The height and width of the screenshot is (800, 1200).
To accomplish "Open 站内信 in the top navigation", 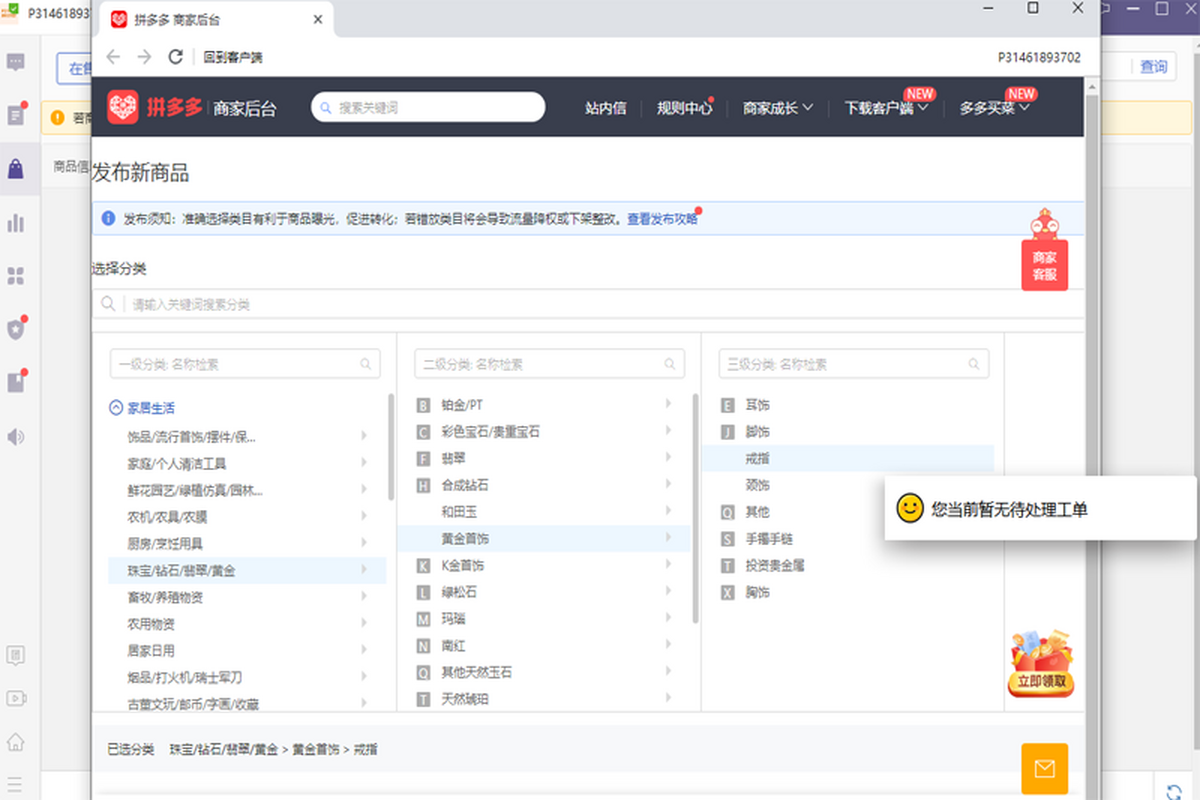I will pos(605,108).
